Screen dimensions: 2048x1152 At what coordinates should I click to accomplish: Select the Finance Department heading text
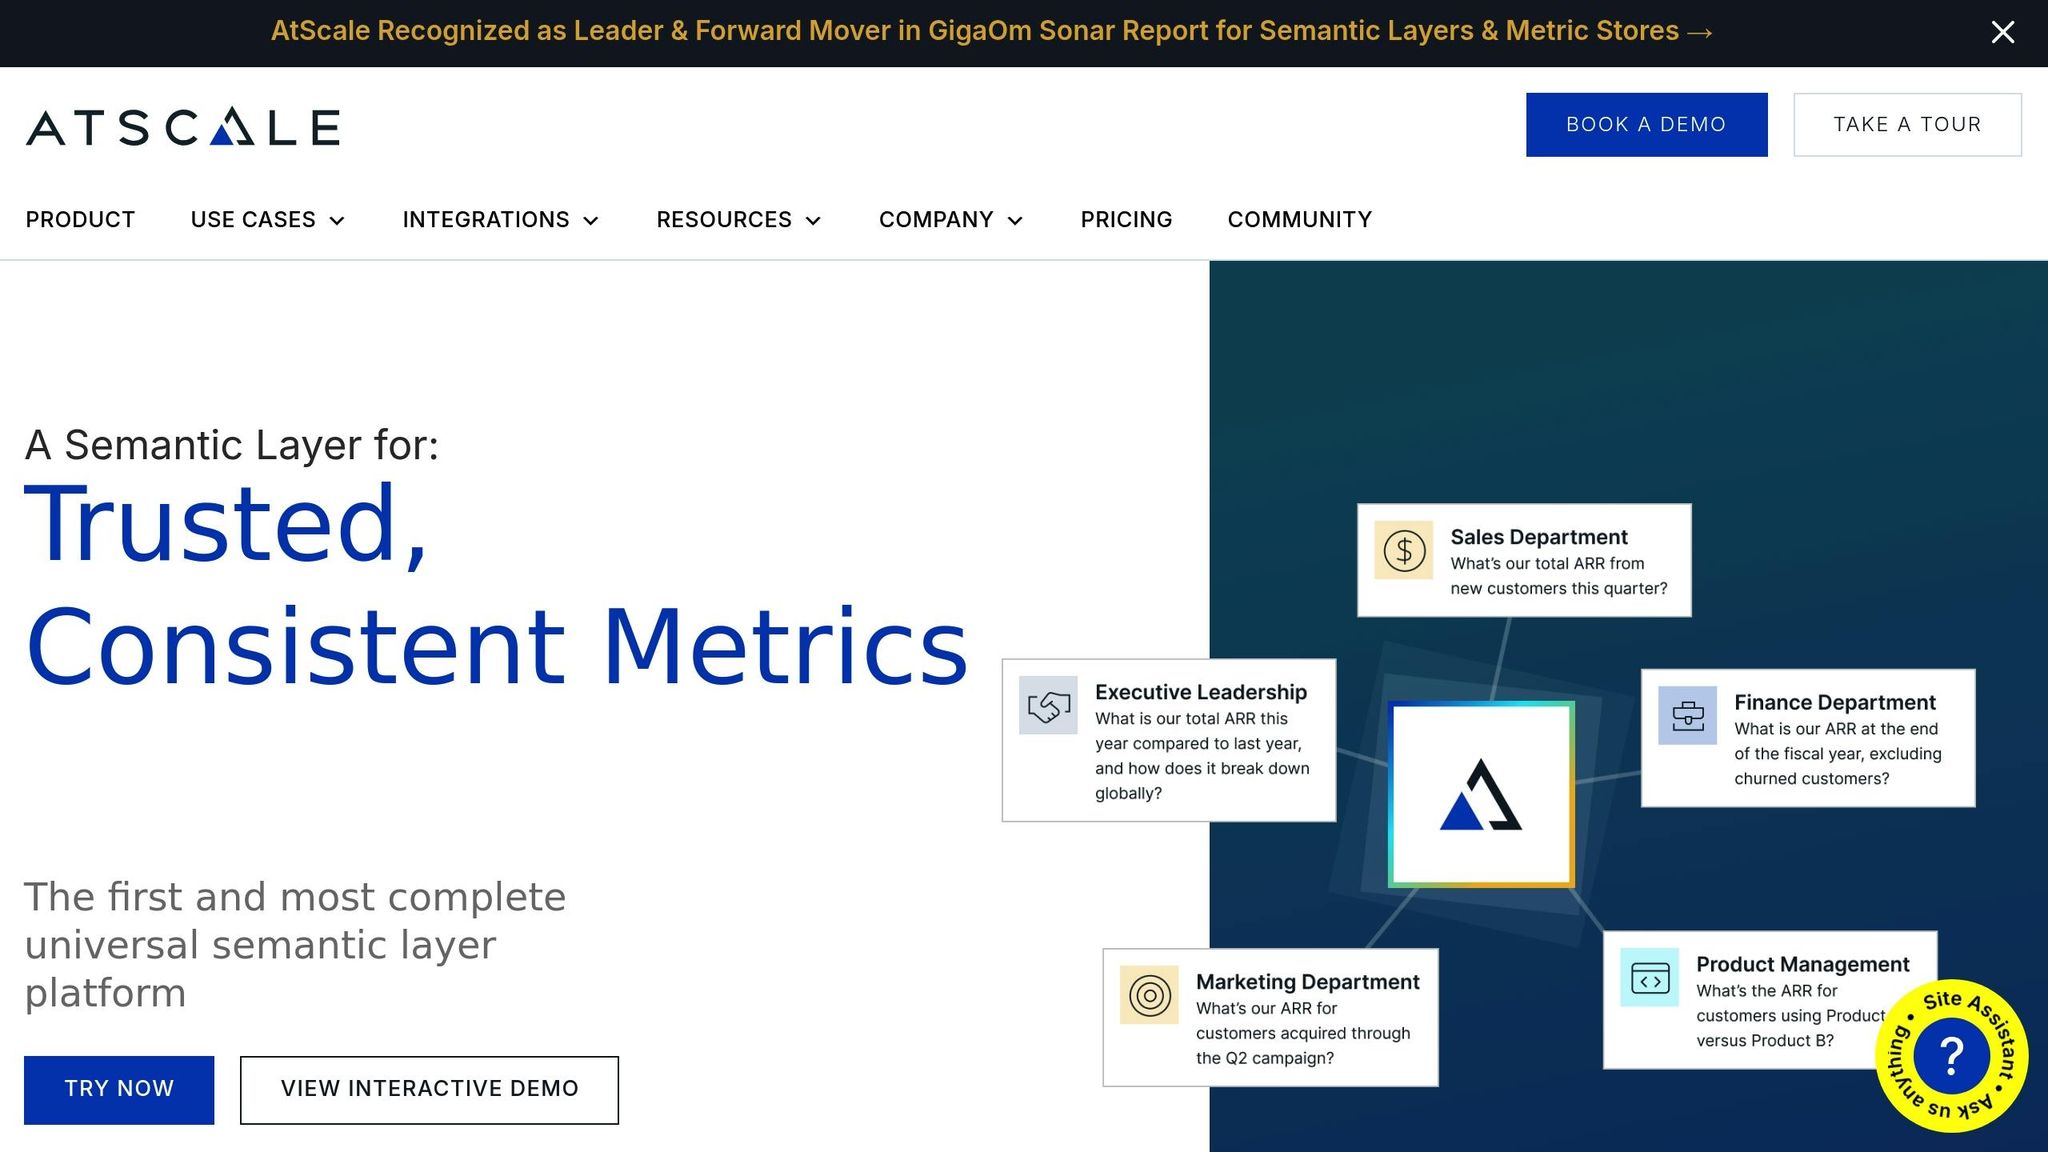[1835, 702]
